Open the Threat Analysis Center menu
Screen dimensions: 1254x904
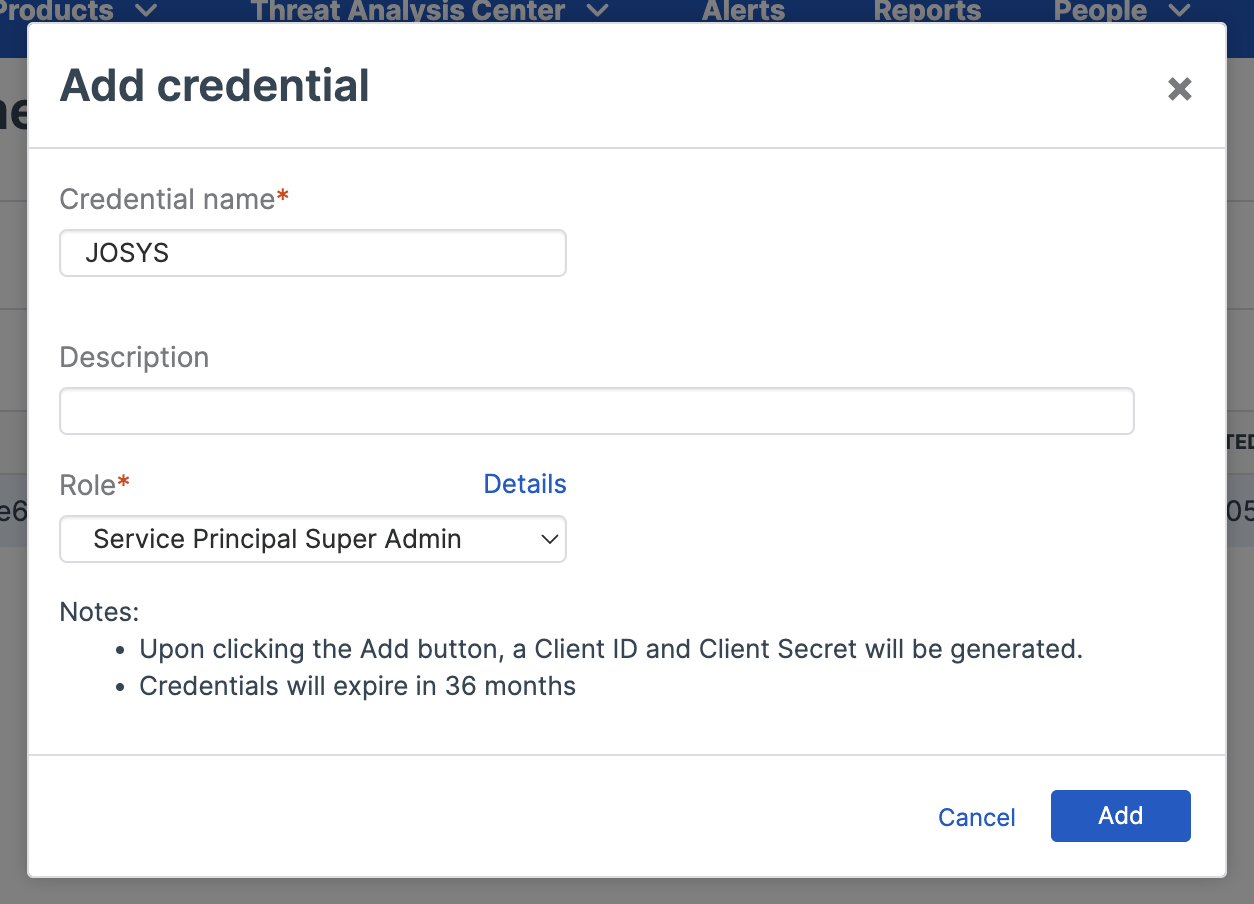(x=407, y=11)
